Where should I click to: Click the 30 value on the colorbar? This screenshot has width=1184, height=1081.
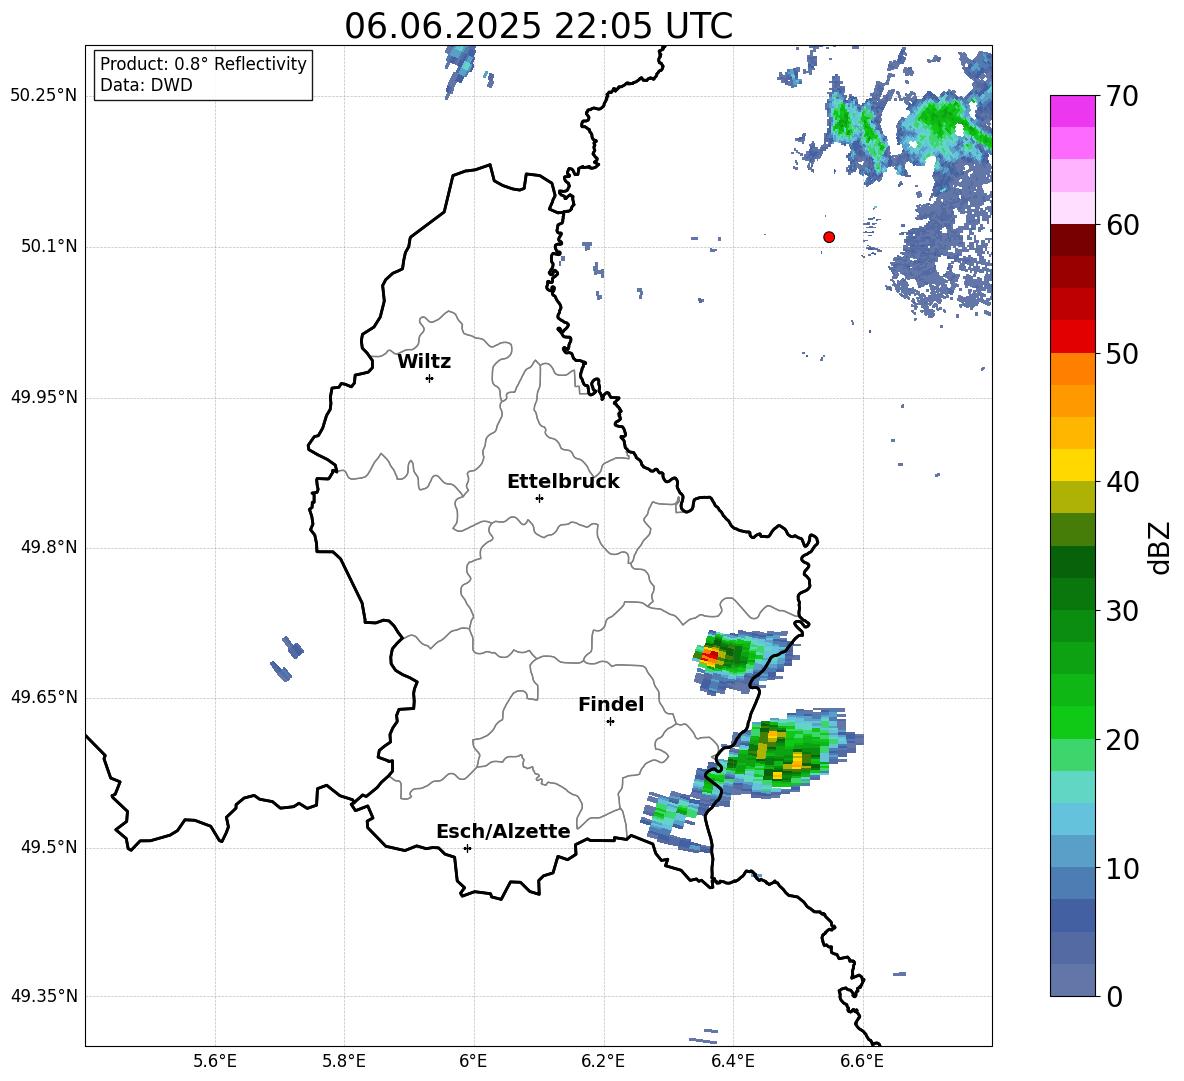(1122, 611)
